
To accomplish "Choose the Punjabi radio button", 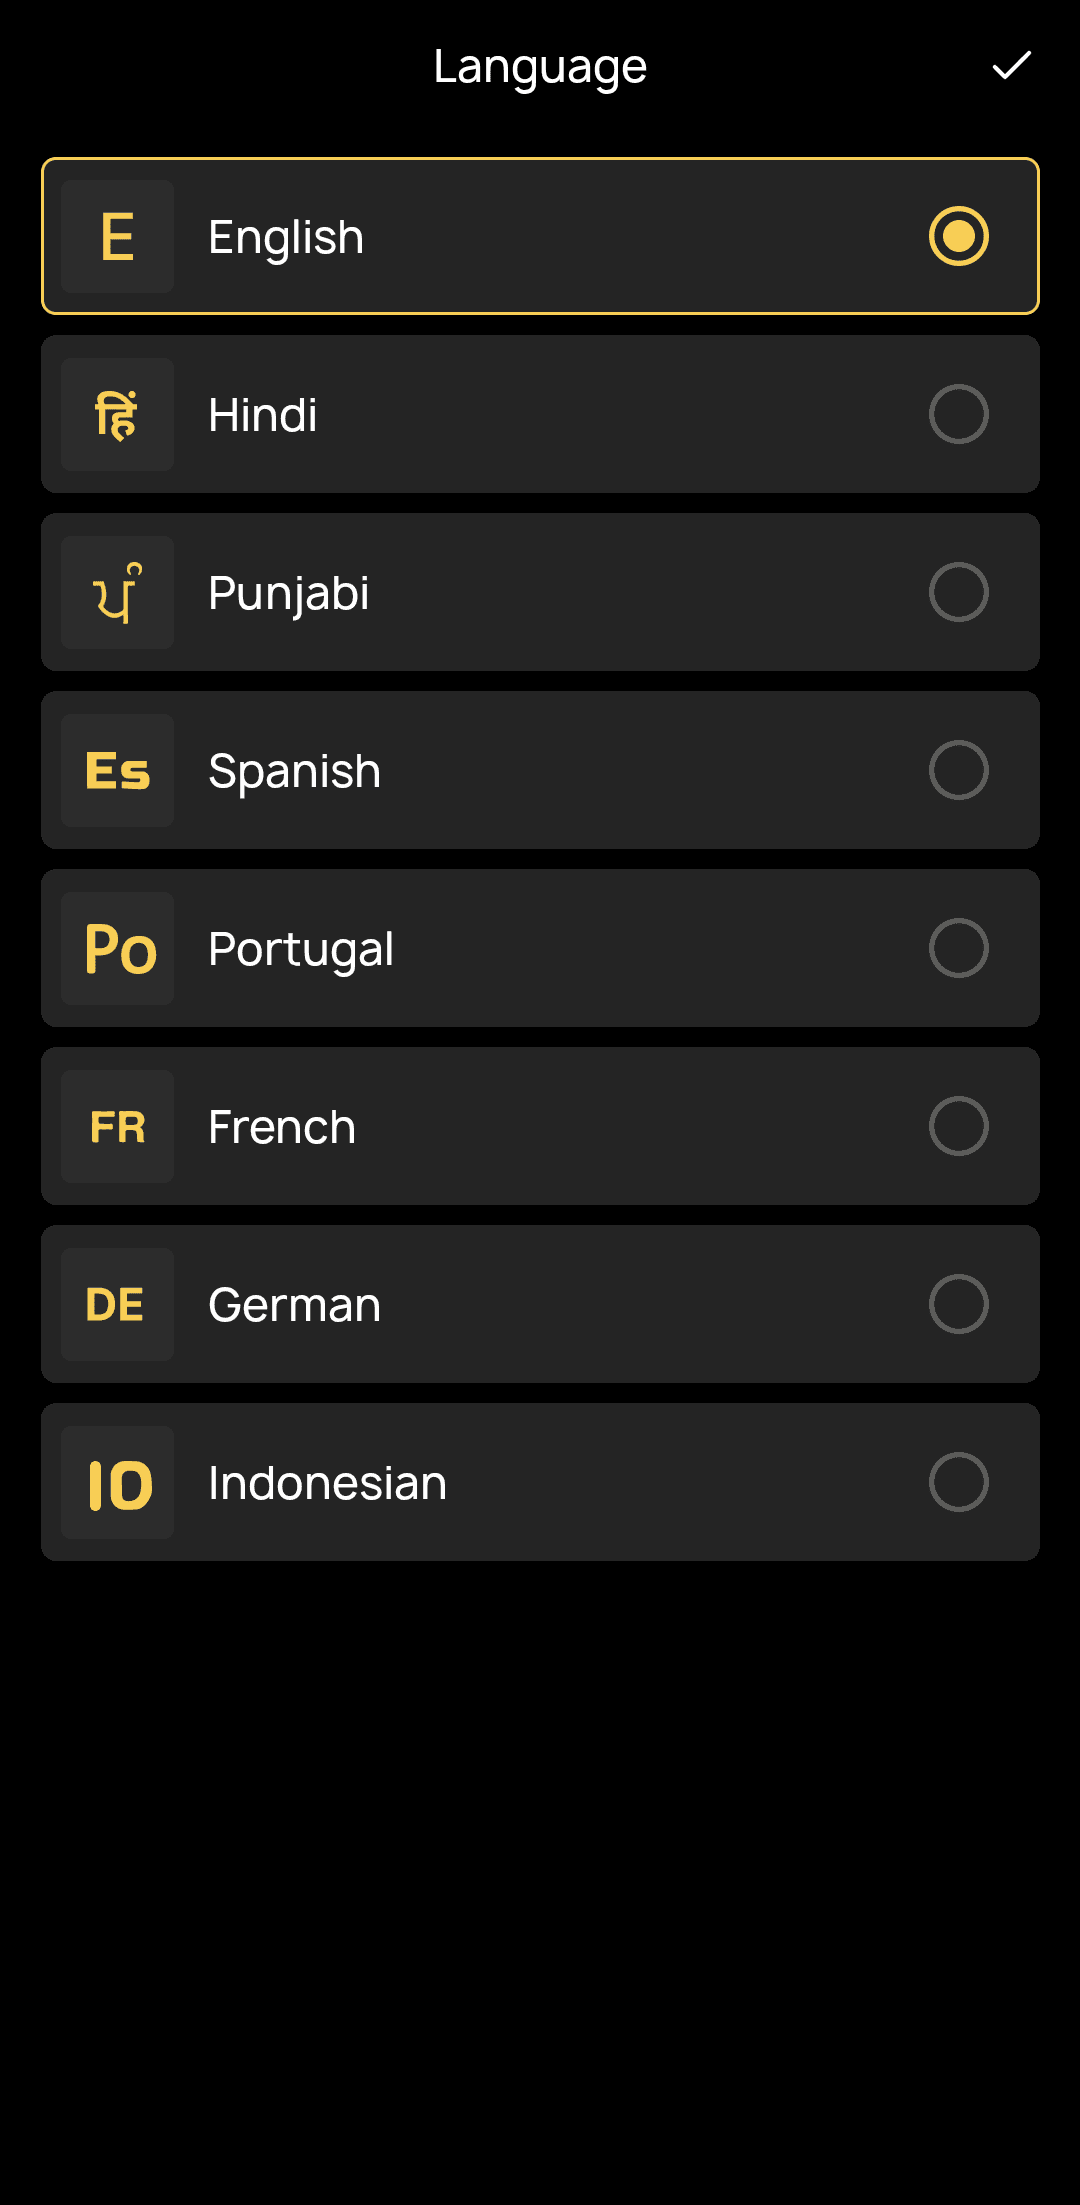I will pyautogui.click(x=958, y=592).
